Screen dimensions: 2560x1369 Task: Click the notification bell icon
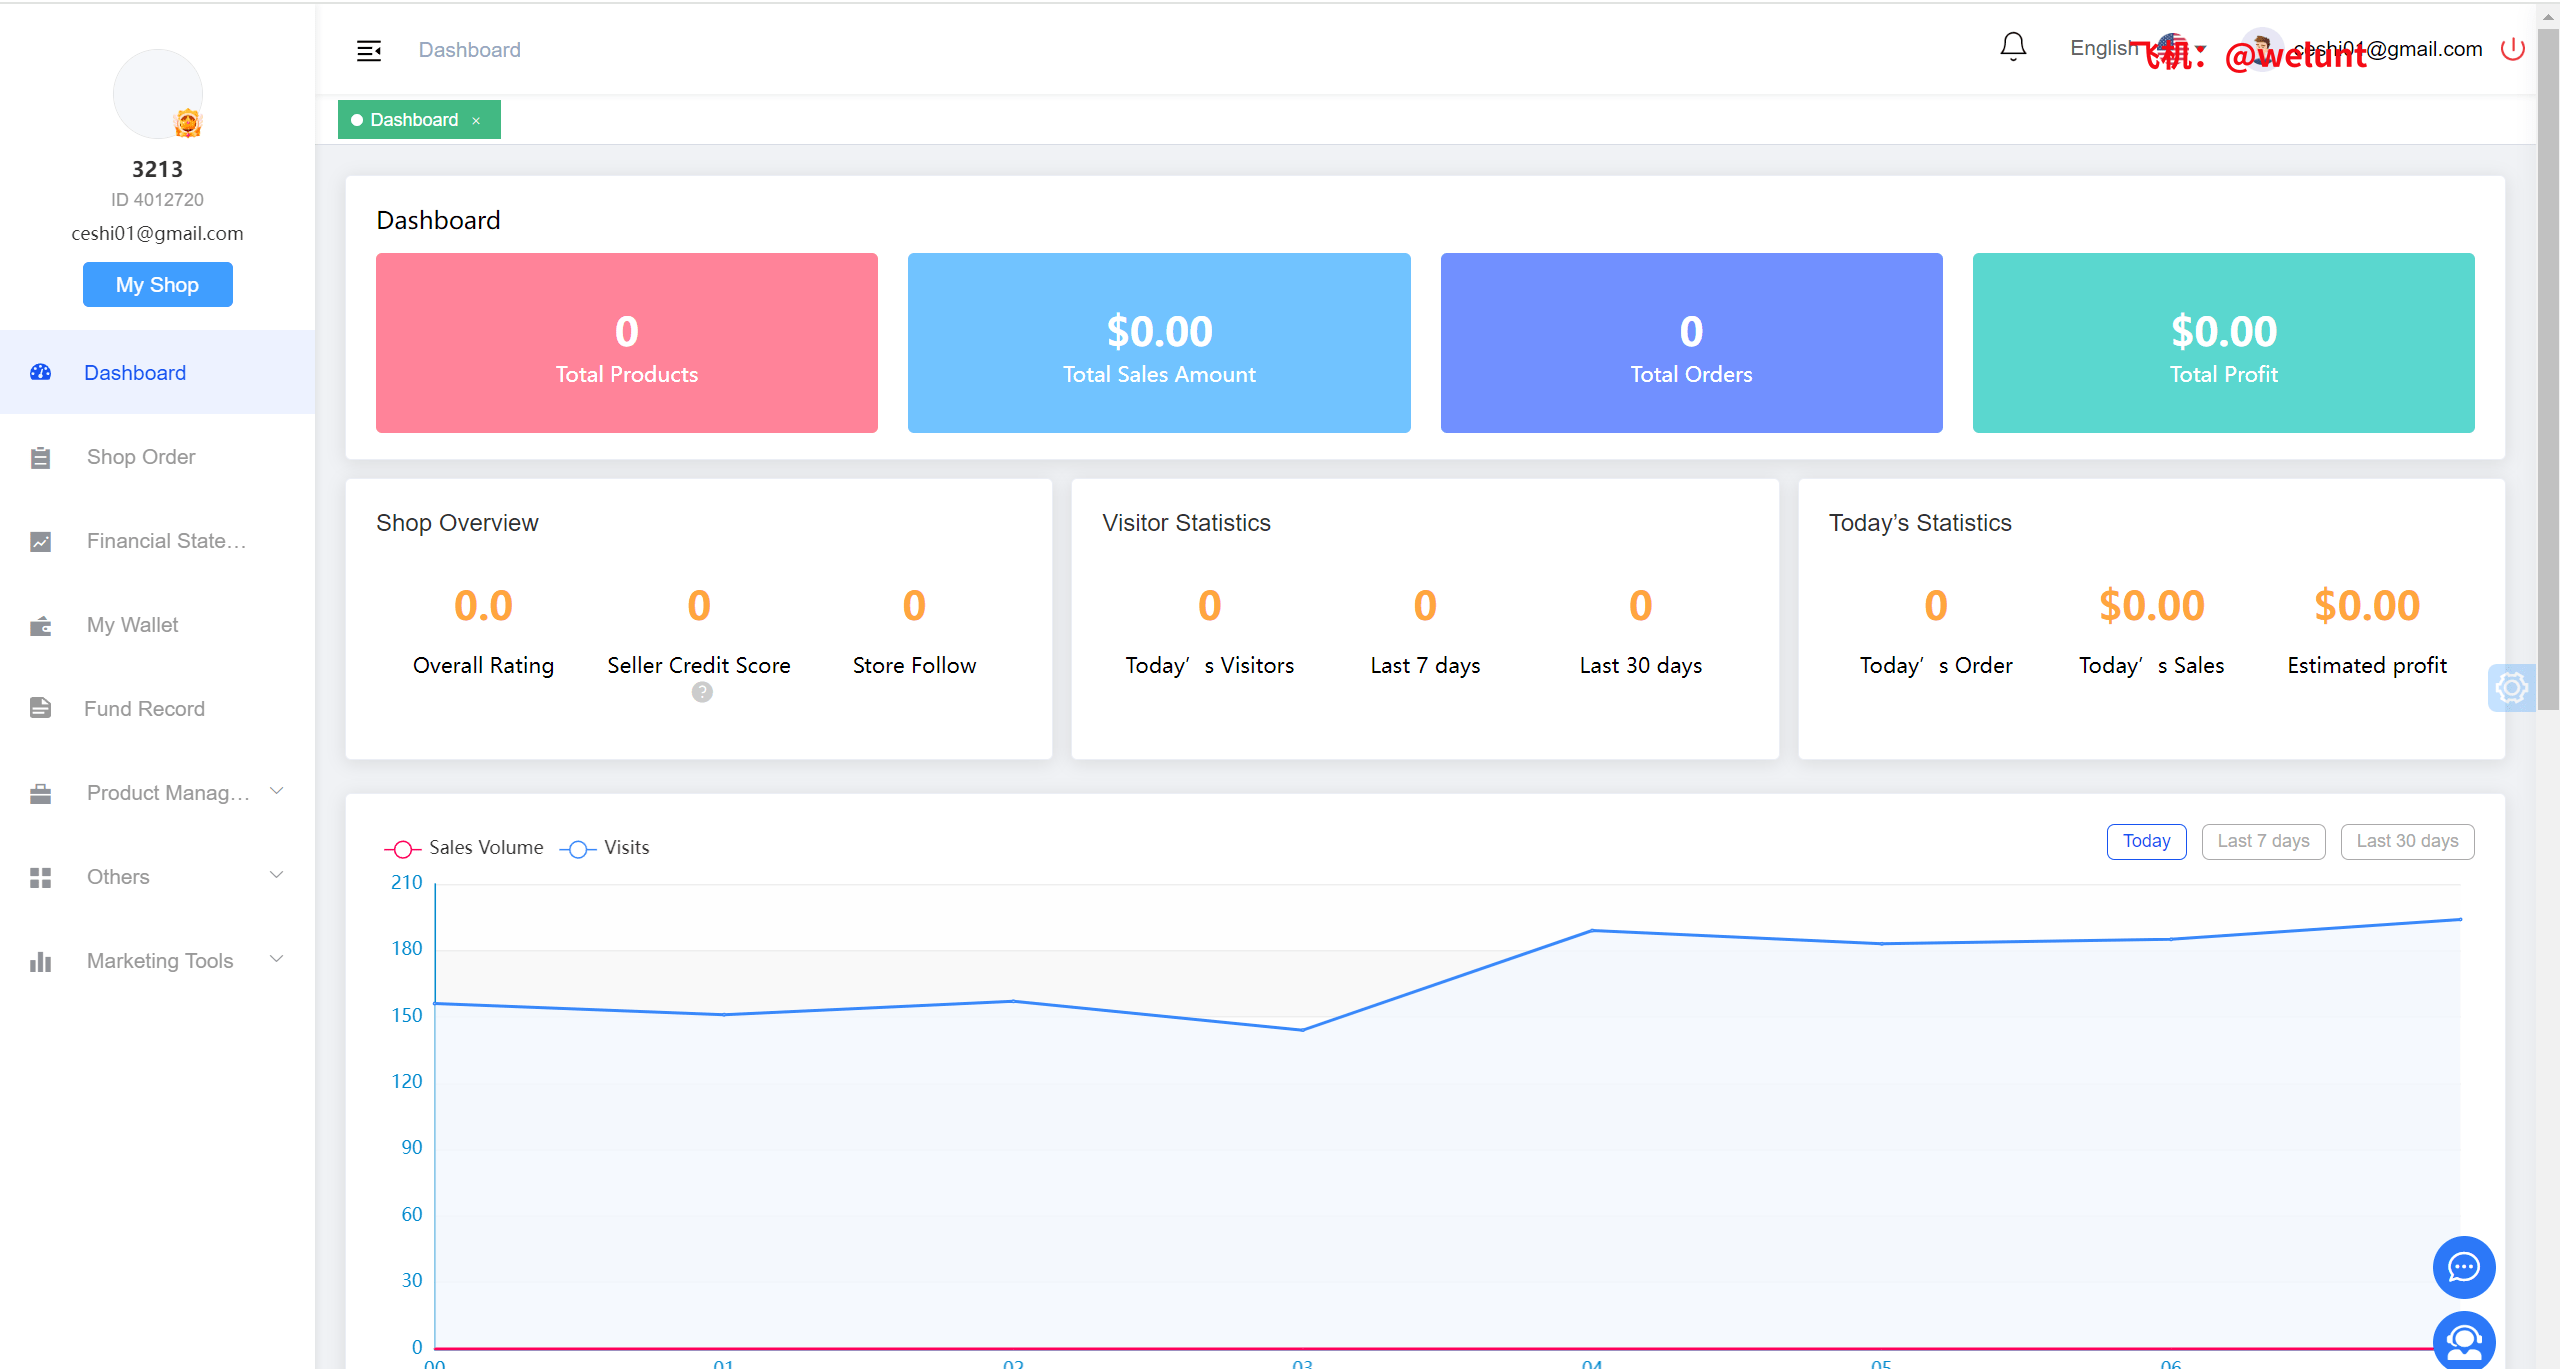2012,47
